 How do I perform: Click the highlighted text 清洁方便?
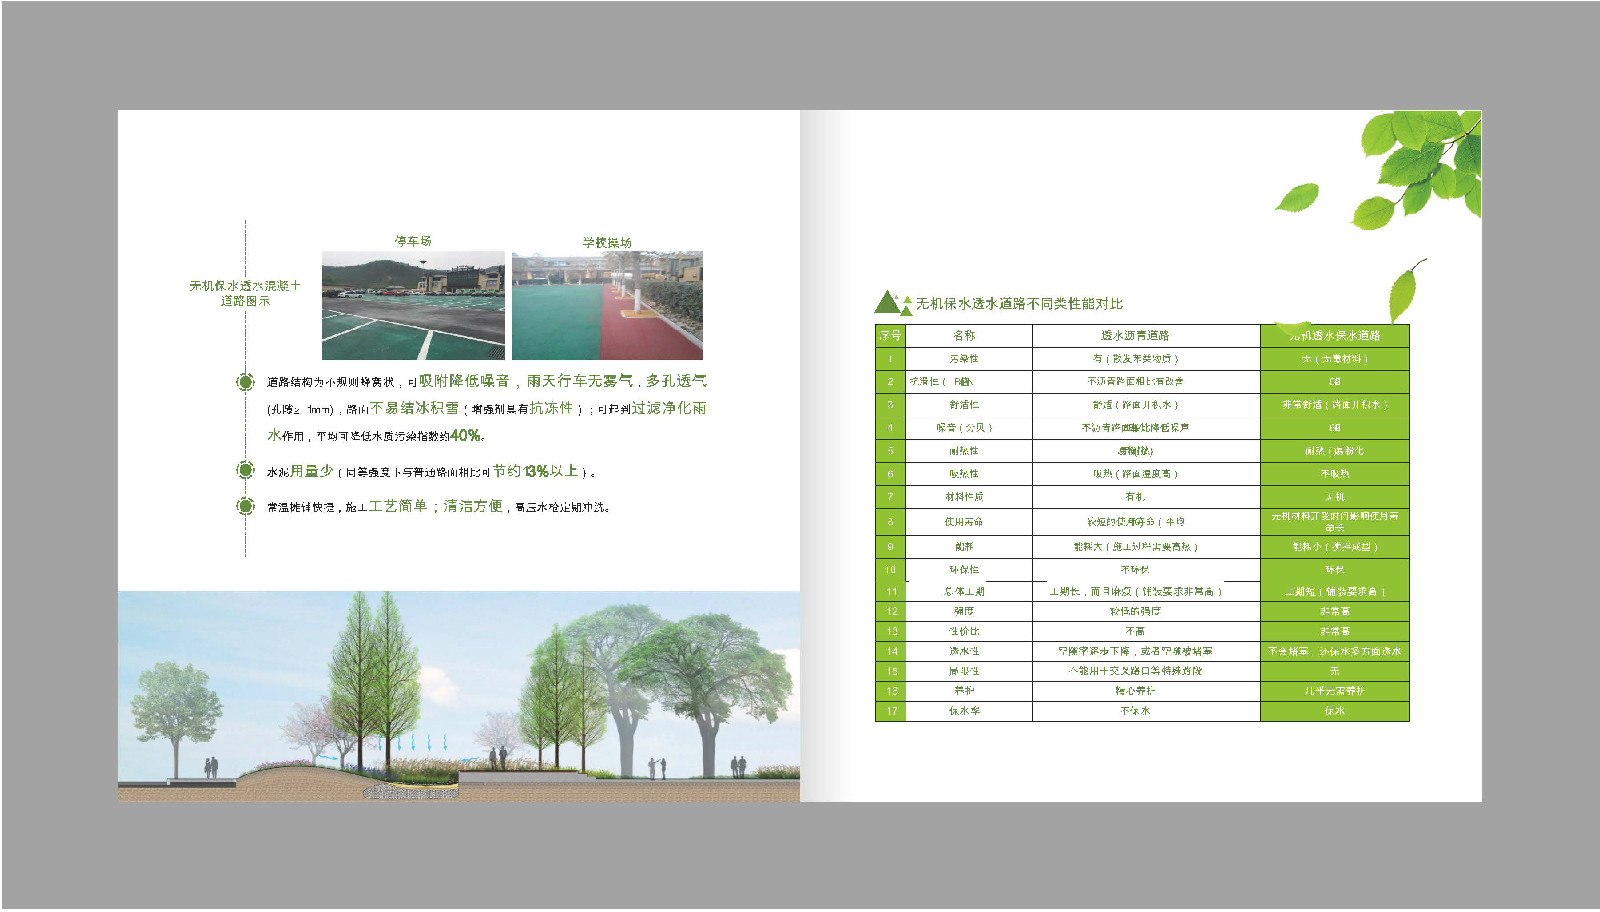coord(473,506)
